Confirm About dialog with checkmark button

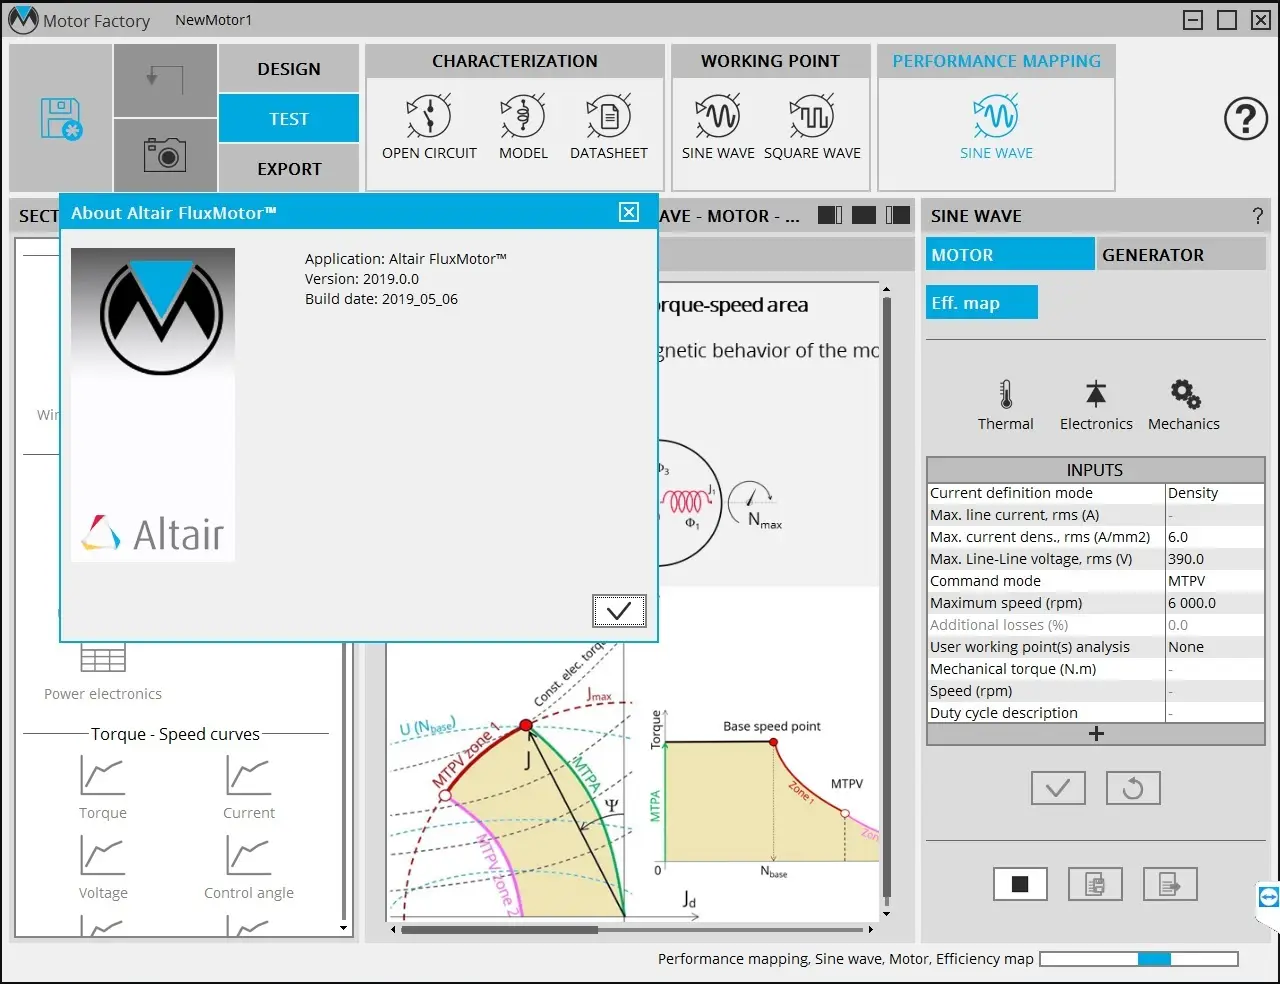coord(619,611)
